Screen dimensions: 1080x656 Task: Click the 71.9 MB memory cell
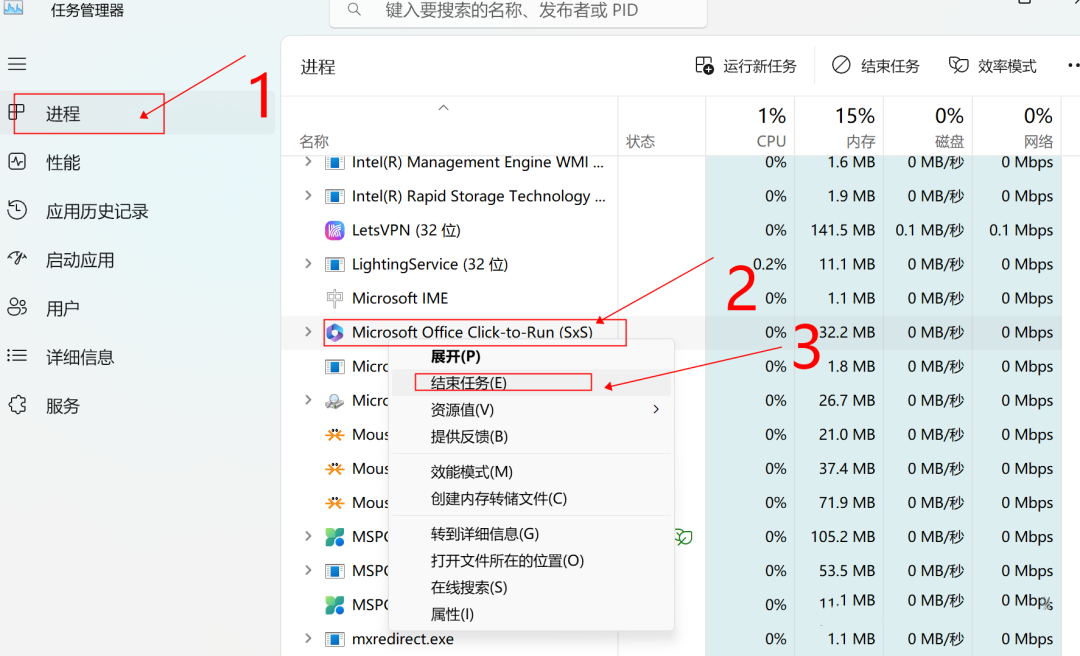[847, 502]
